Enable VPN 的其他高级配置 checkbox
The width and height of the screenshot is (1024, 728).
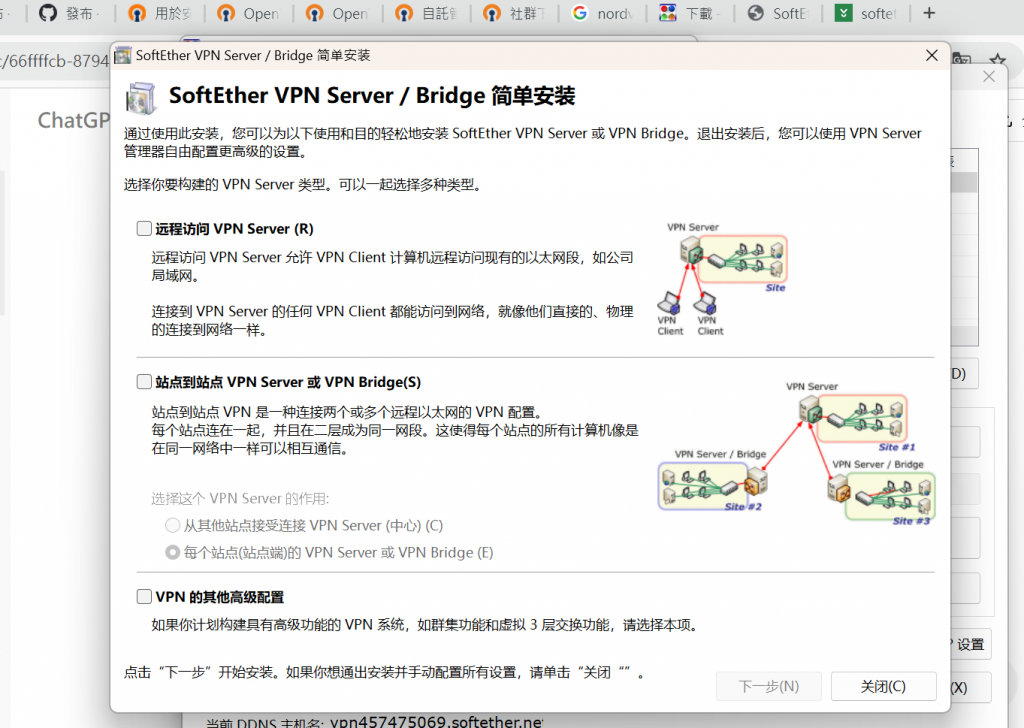pyautogui.click(x=144, y=597)
